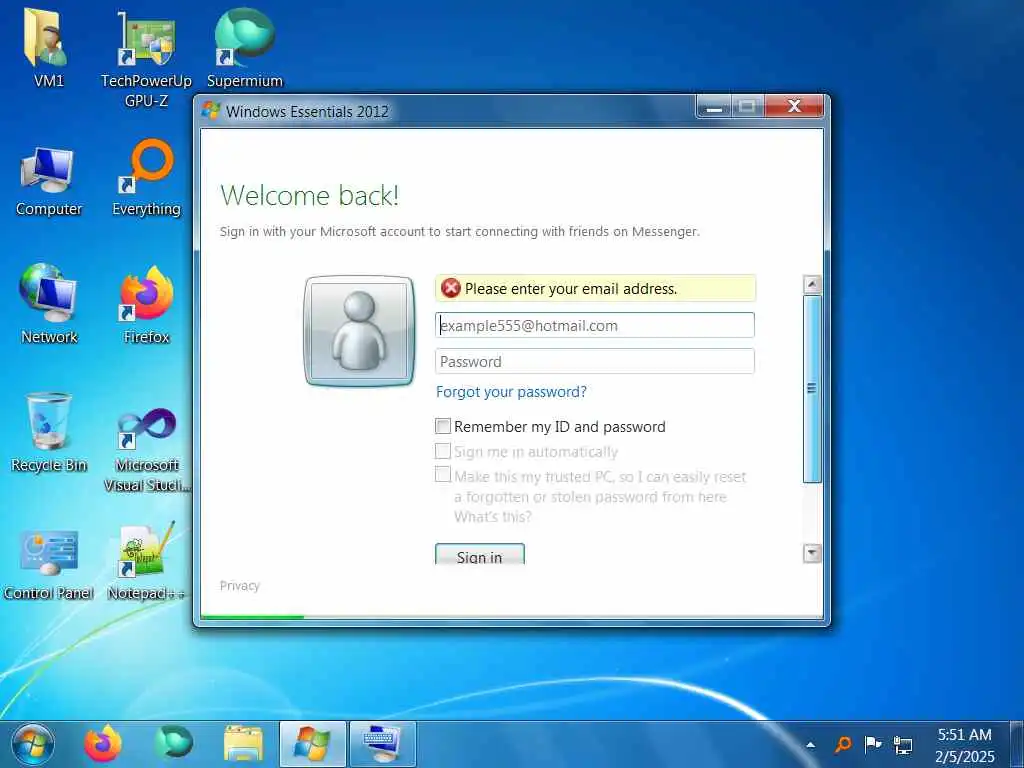Toggle Make this my trusted PC checkbox

[443, 474]
